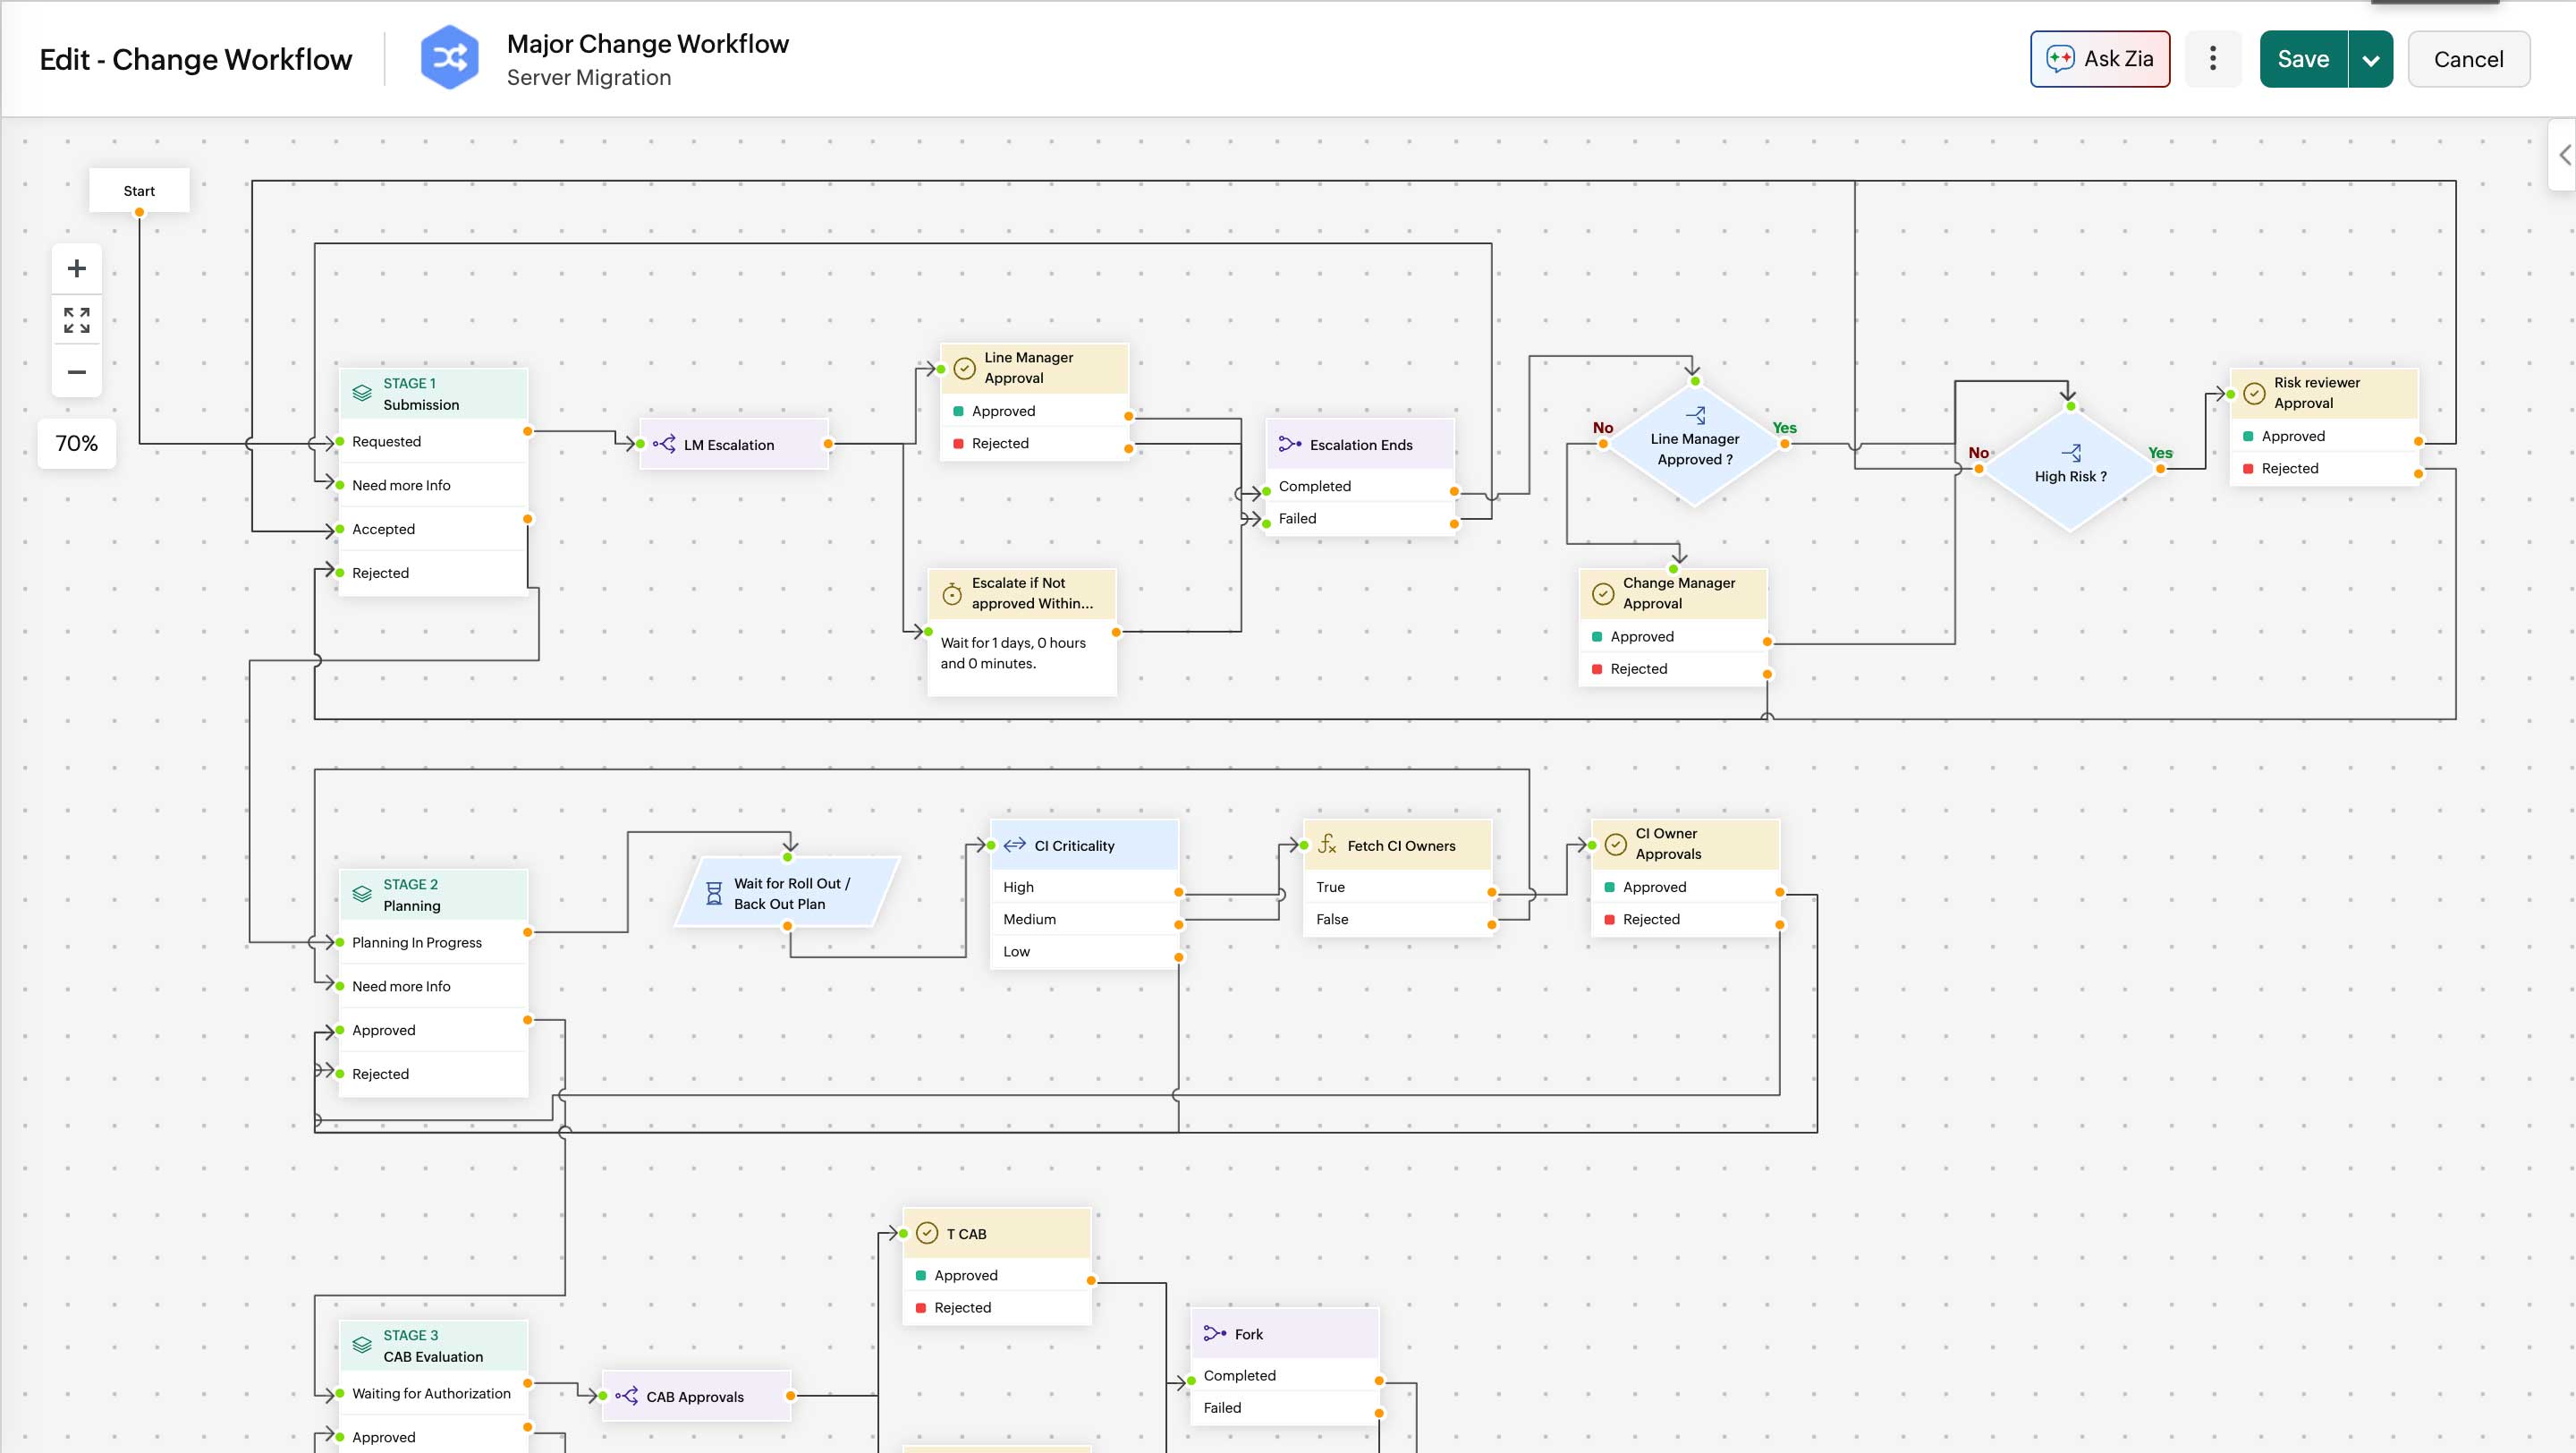Select the Requested status in Stage 1
2576x1453 pixels.
pos(433,441)
